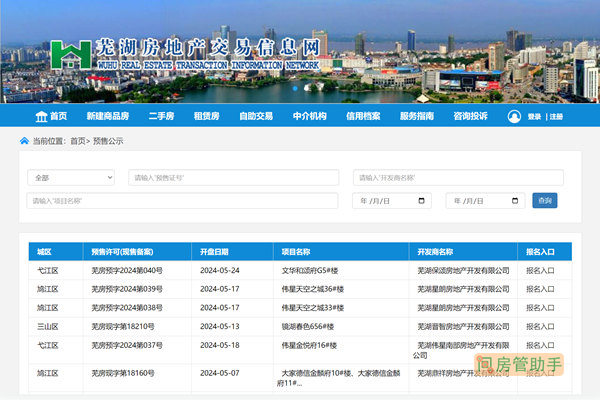Open 信用档案 navigation item
Viewport: 600px width, 400px height.
363,116
